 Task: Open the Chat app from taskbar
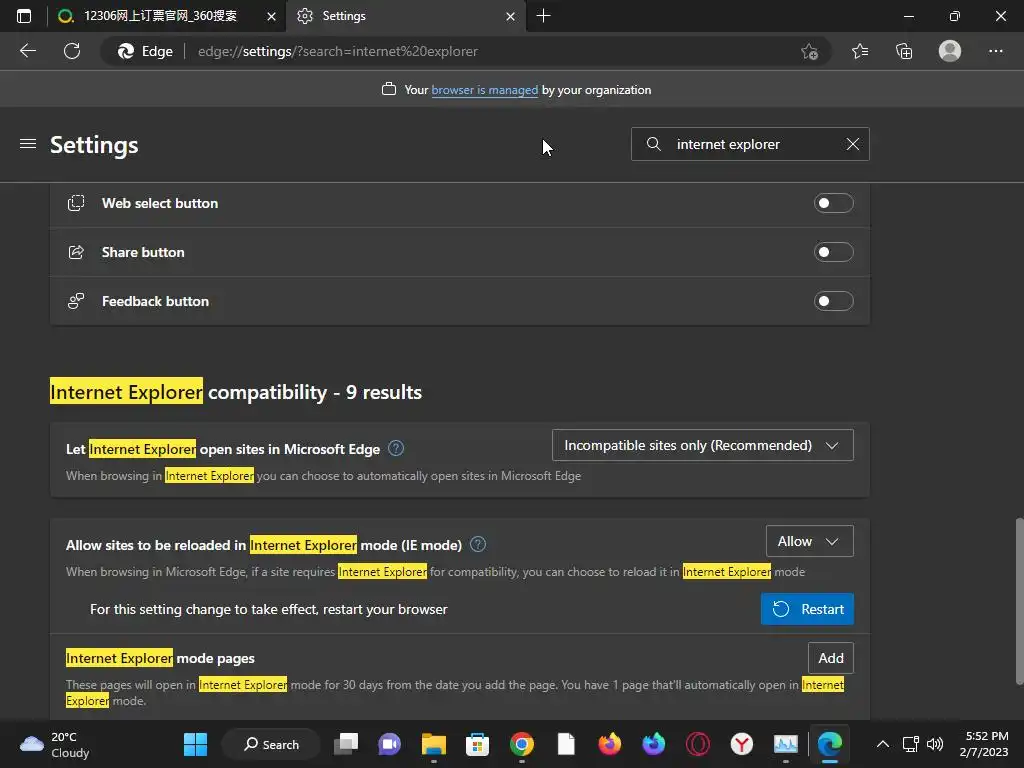pos(390,744)
